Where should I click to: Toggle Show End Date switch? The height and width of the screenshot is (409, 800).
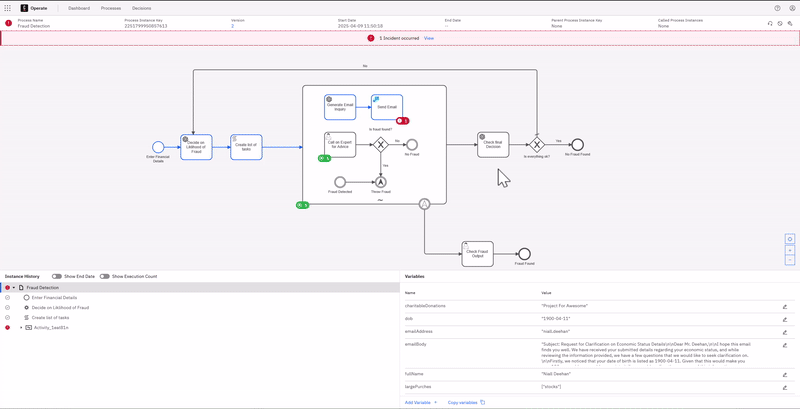(57, 276)
